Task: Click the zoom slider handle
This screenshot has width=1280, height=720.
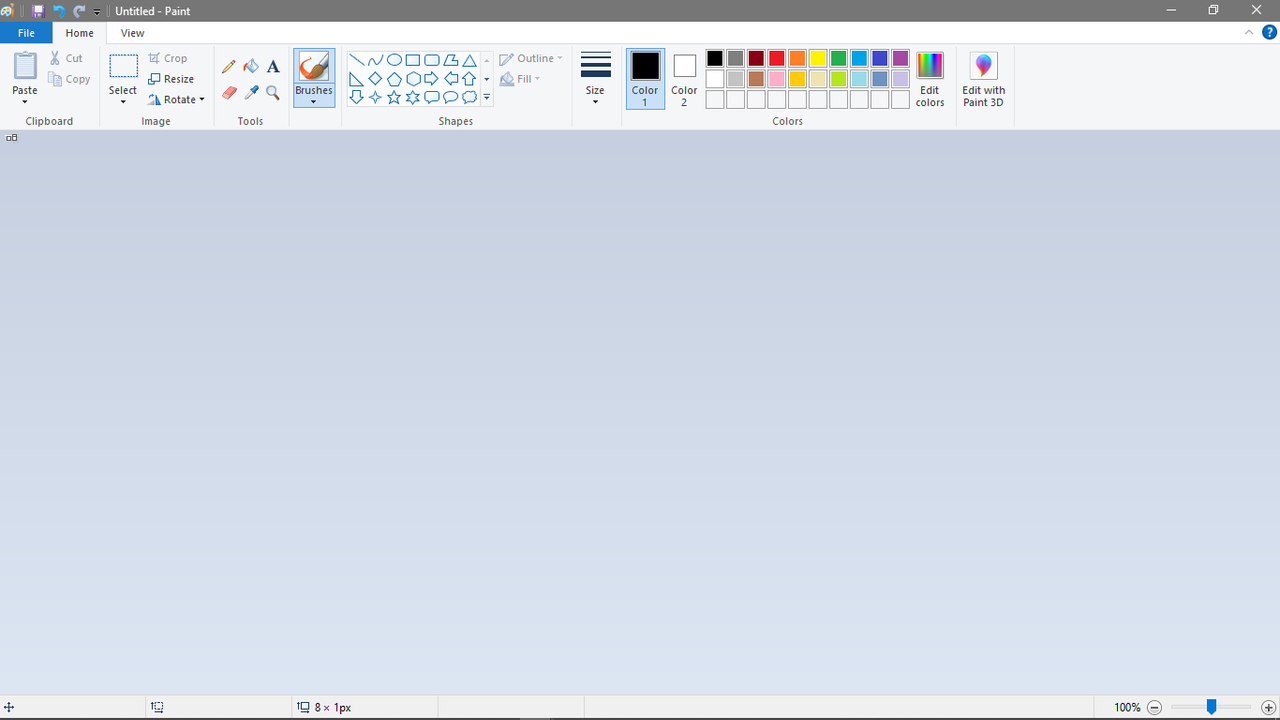Action: tap(1211, 707)
